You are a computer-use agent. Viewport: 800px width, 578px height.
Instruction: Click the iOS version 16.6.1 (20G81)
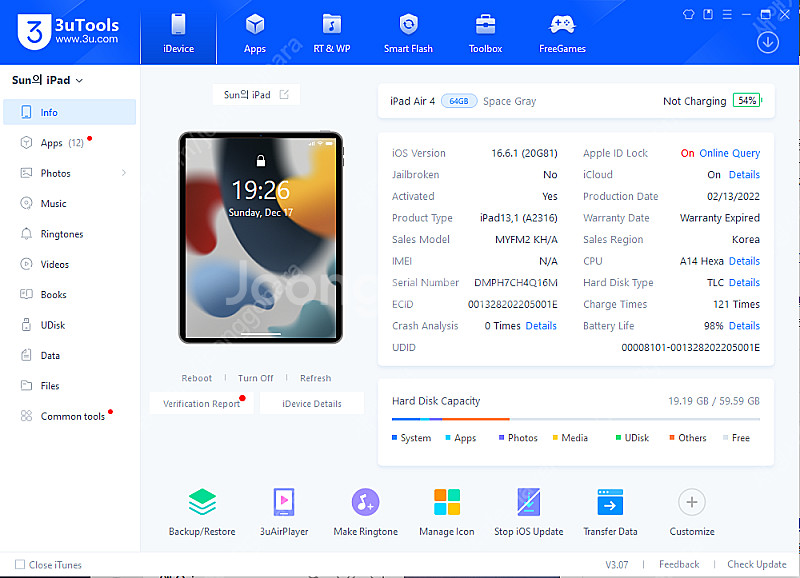524,153
